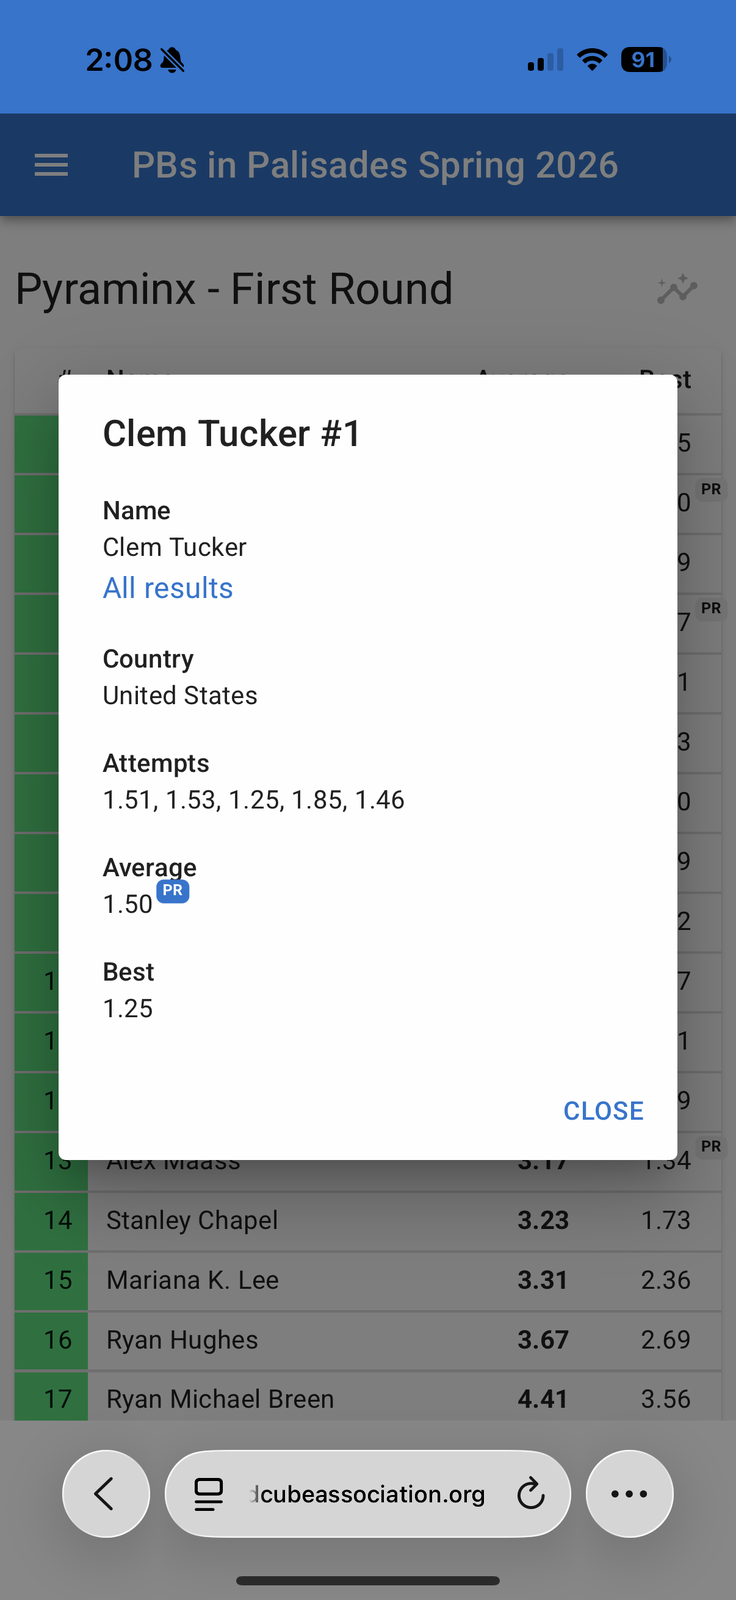The image size is (736, 1600).
Task: Go back with browser back arrow
Action: [106, 1494]
